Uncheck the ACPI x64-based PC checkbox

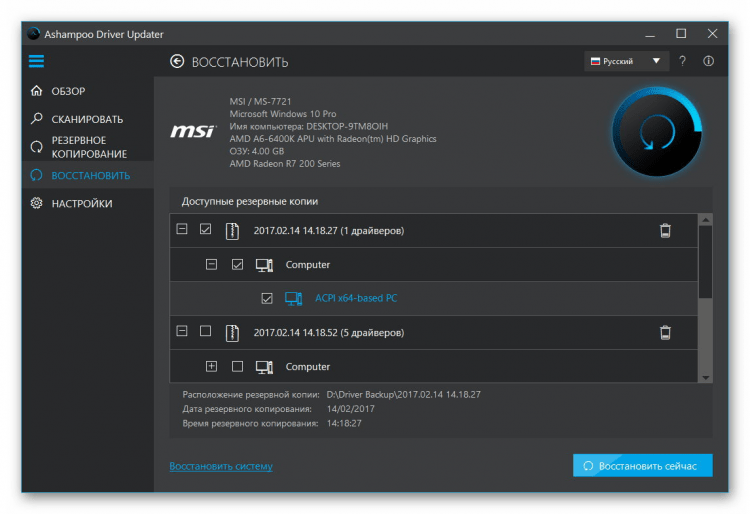click(267, 298)
